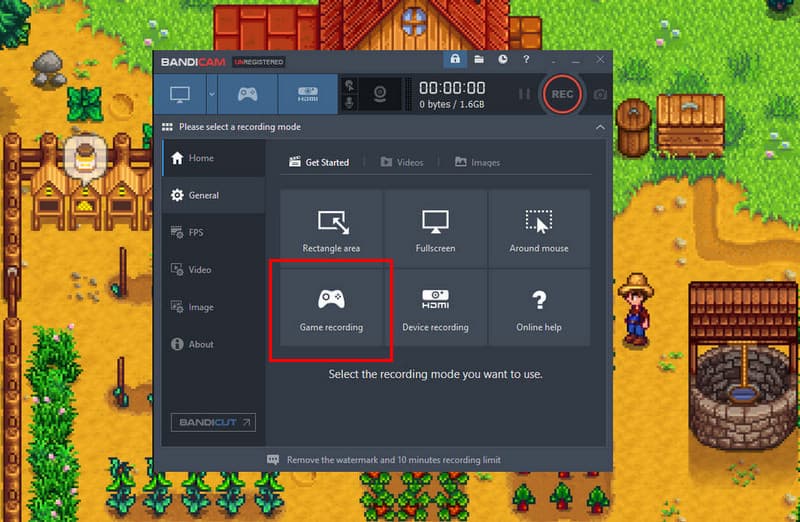
Task: Switch to the Images tab
Action: (x=477, y=162)
